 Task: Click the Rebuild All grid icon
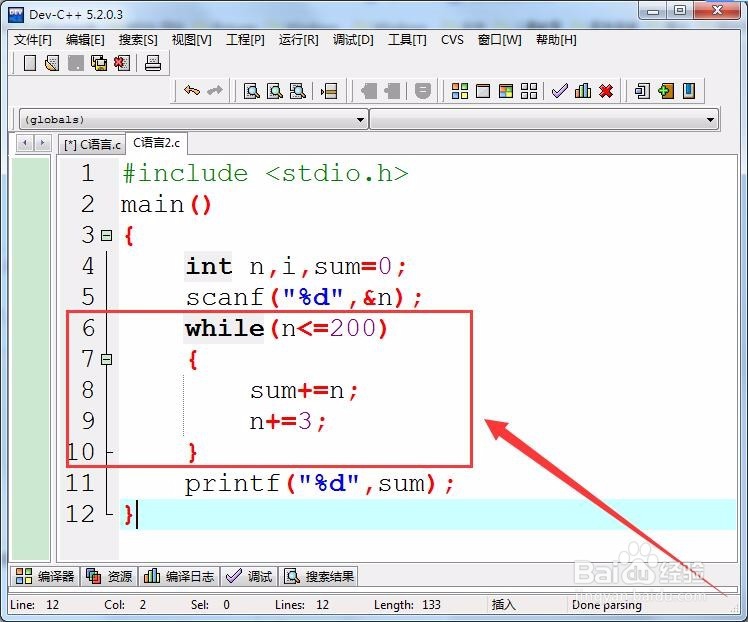coord(529,91)
